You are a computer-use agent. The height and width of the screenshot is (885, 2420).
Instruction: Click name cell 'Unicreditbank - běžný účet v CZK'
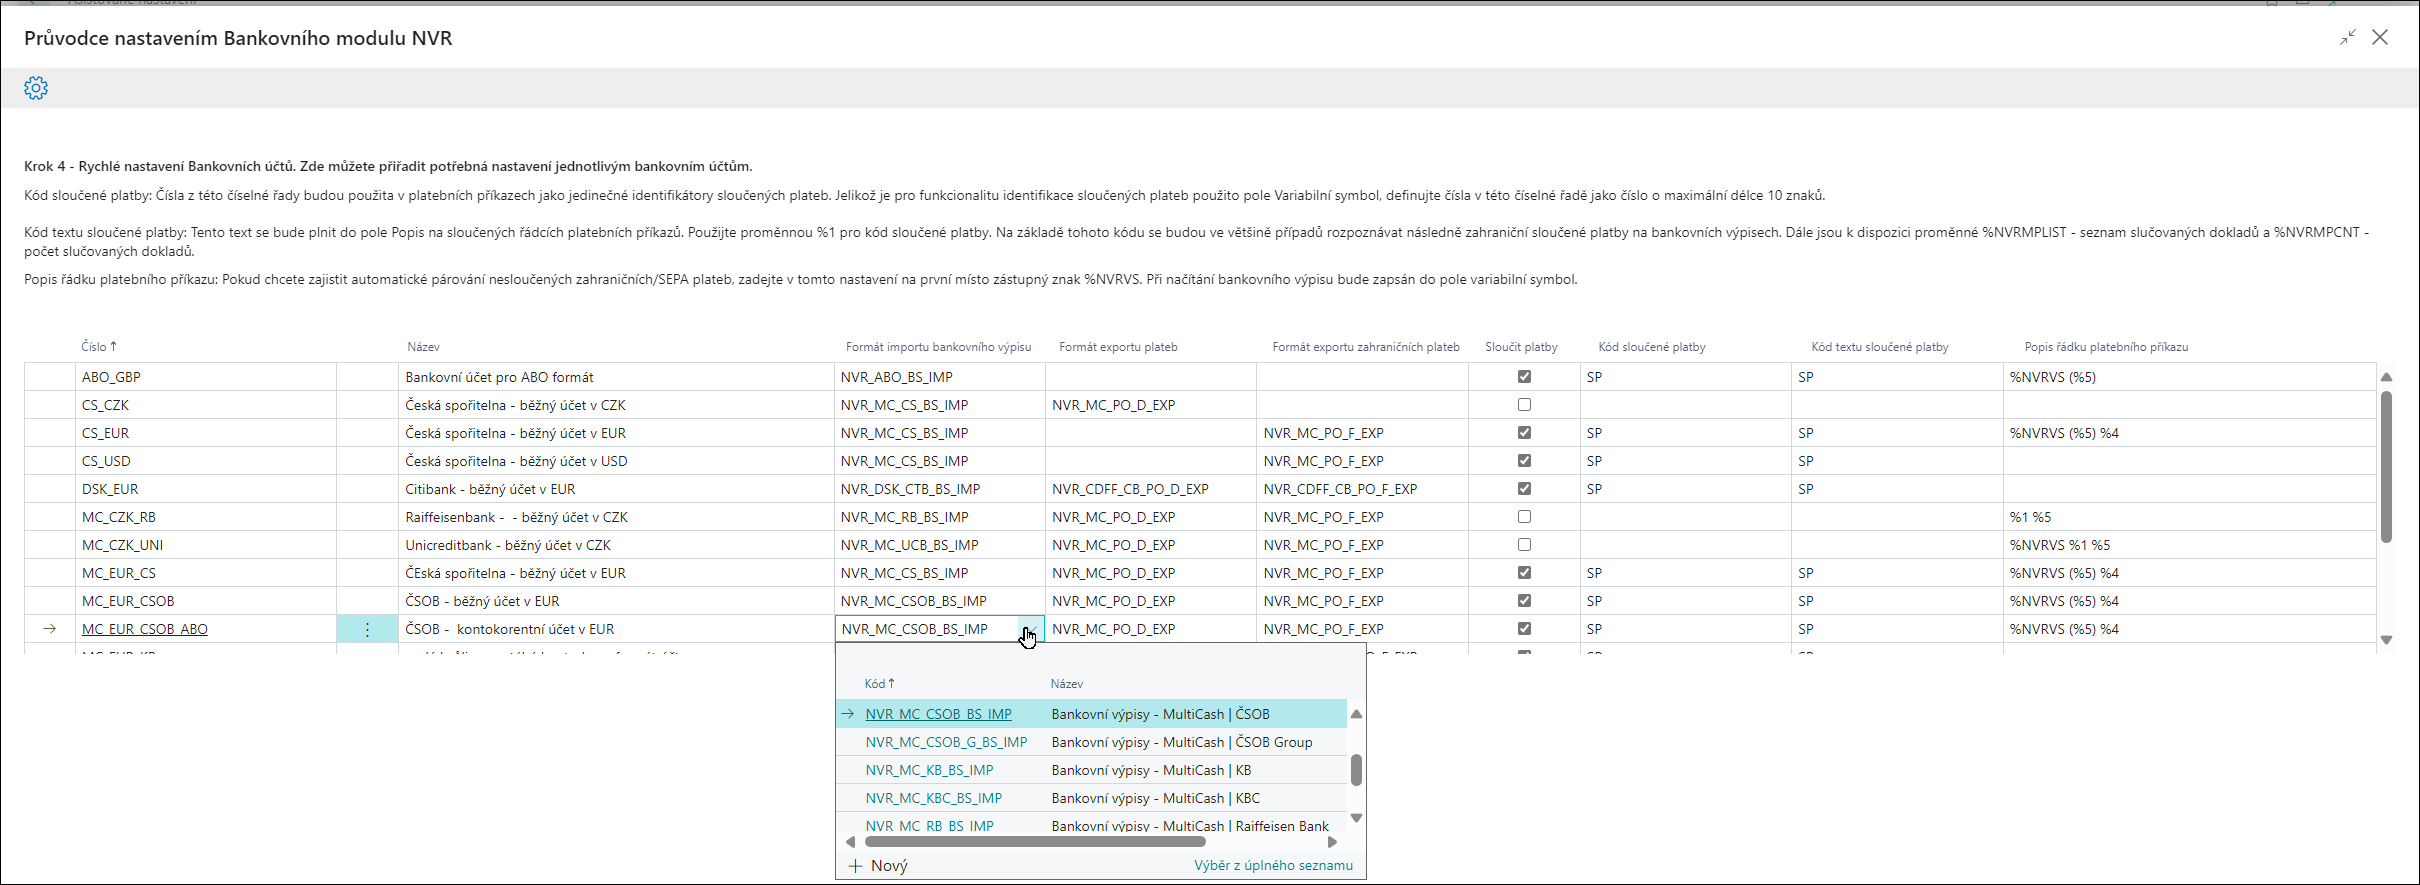coord(616,545)
